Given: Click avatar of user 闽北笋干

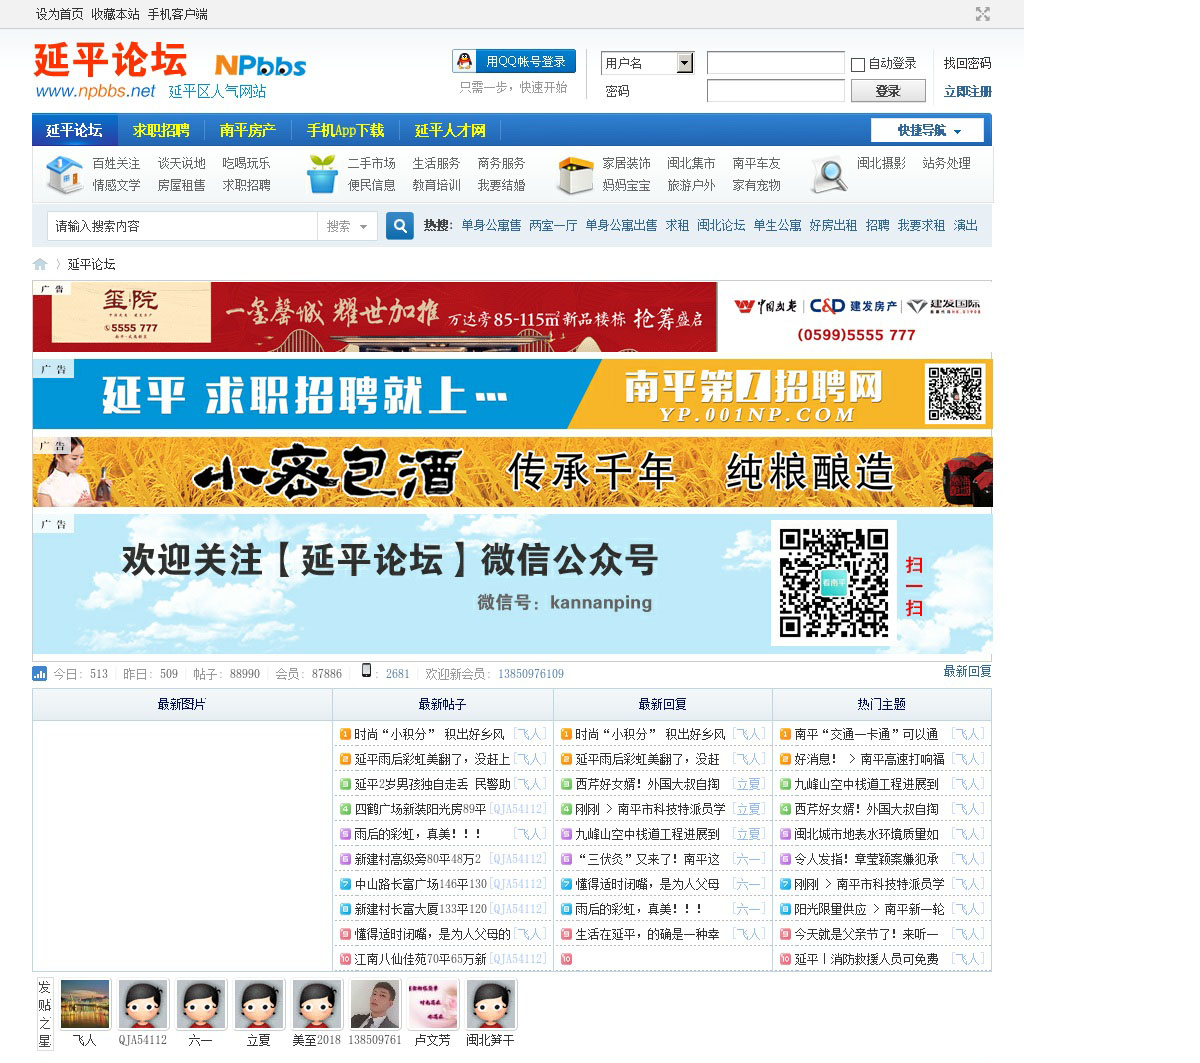Looking at the screenshot, I should (x=491, y=1004).
